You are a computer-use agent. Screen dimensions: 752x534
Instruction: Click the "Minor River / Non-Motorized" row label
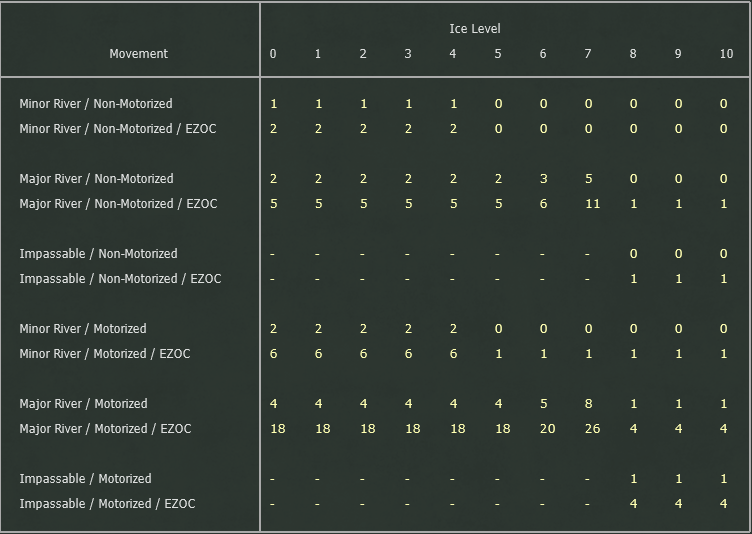[x=96, y=104]
